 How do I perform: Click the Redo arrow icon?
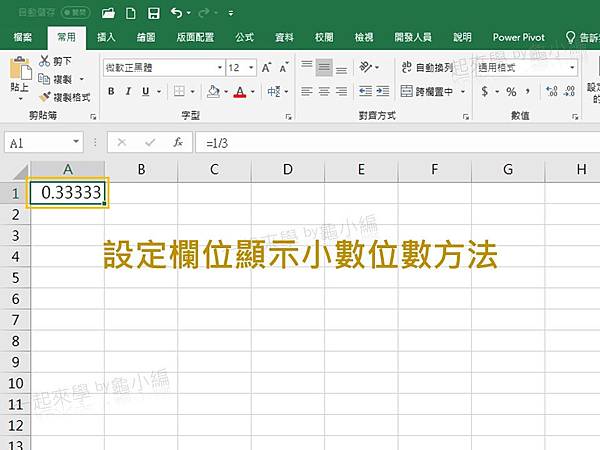click(204, 13)
